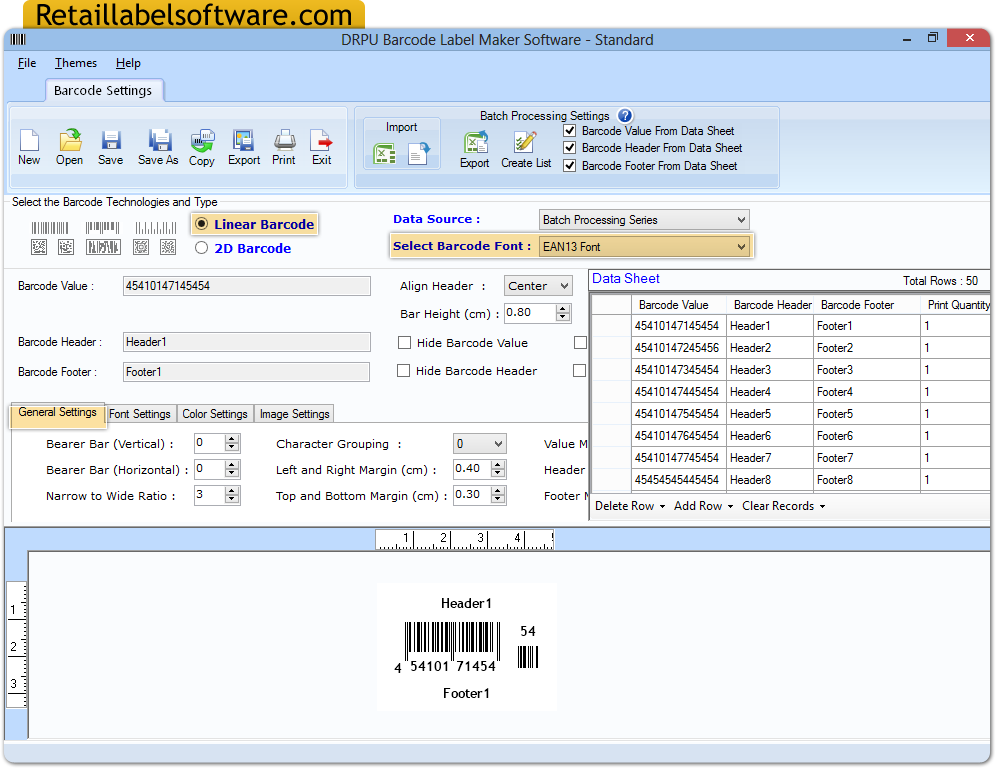The width and height of the screenshot is (996, 768).
Task: Select second 2D barcode sample icon
Action: 66,247
